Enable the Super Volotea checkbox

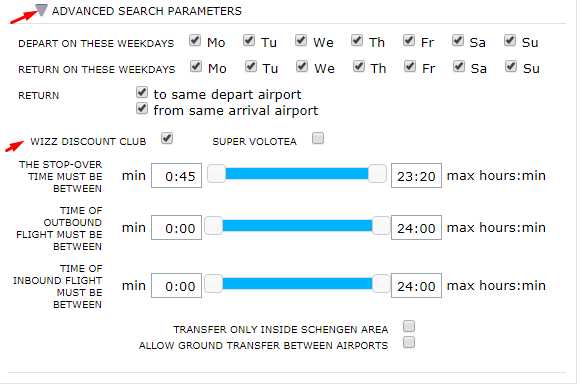(x=318, y=138)
